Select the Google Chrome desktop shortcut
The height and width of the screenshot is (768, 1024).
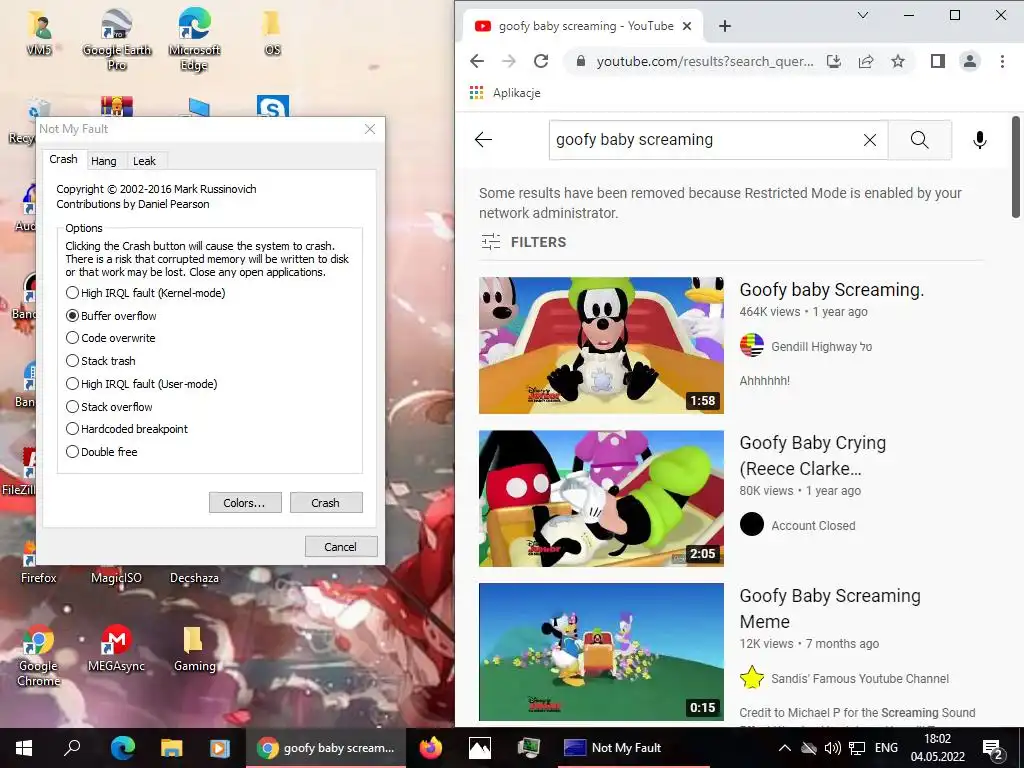(x=39, y=655)
